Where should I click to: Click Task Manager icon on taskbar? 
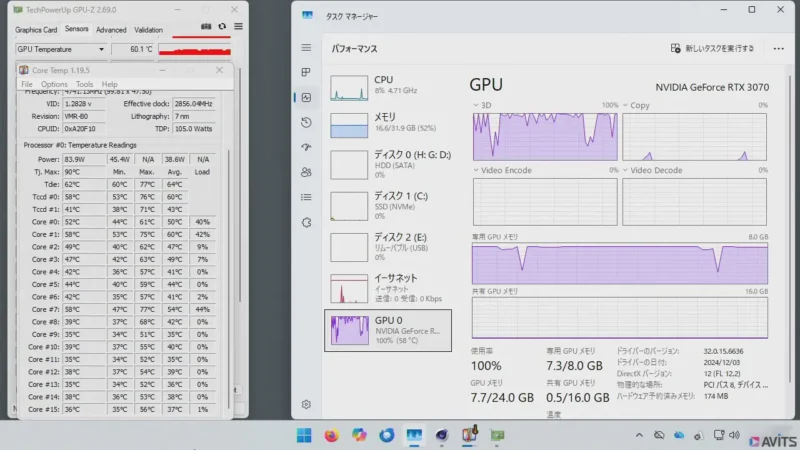click(x=414, y=435)
